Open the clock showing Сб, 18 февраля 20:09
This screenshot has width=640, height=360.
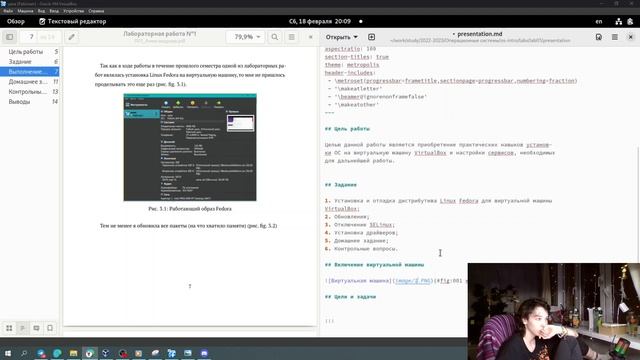pyautogui.click(x=320, y=21)
